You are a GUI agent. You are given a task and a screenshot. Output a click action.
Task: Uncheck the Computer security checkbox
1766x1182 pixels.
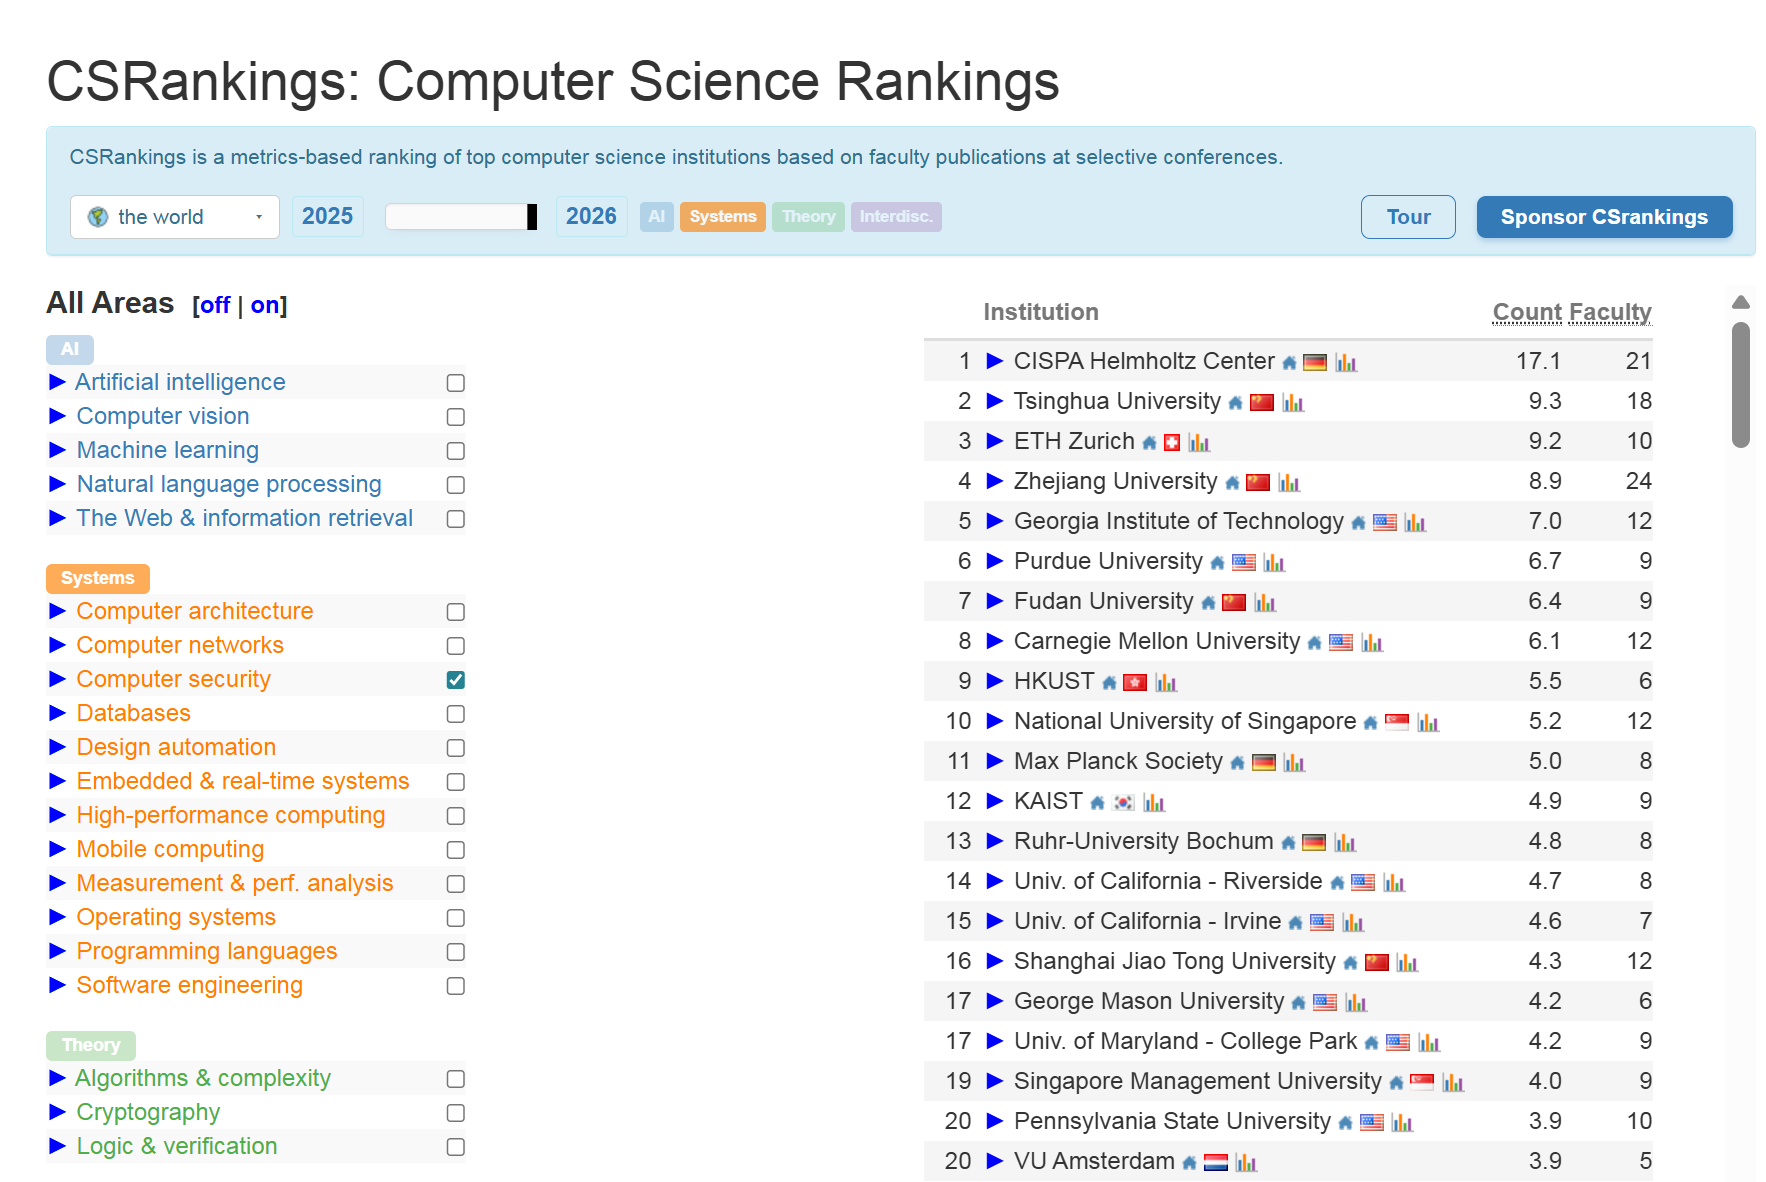pos(456,680)
